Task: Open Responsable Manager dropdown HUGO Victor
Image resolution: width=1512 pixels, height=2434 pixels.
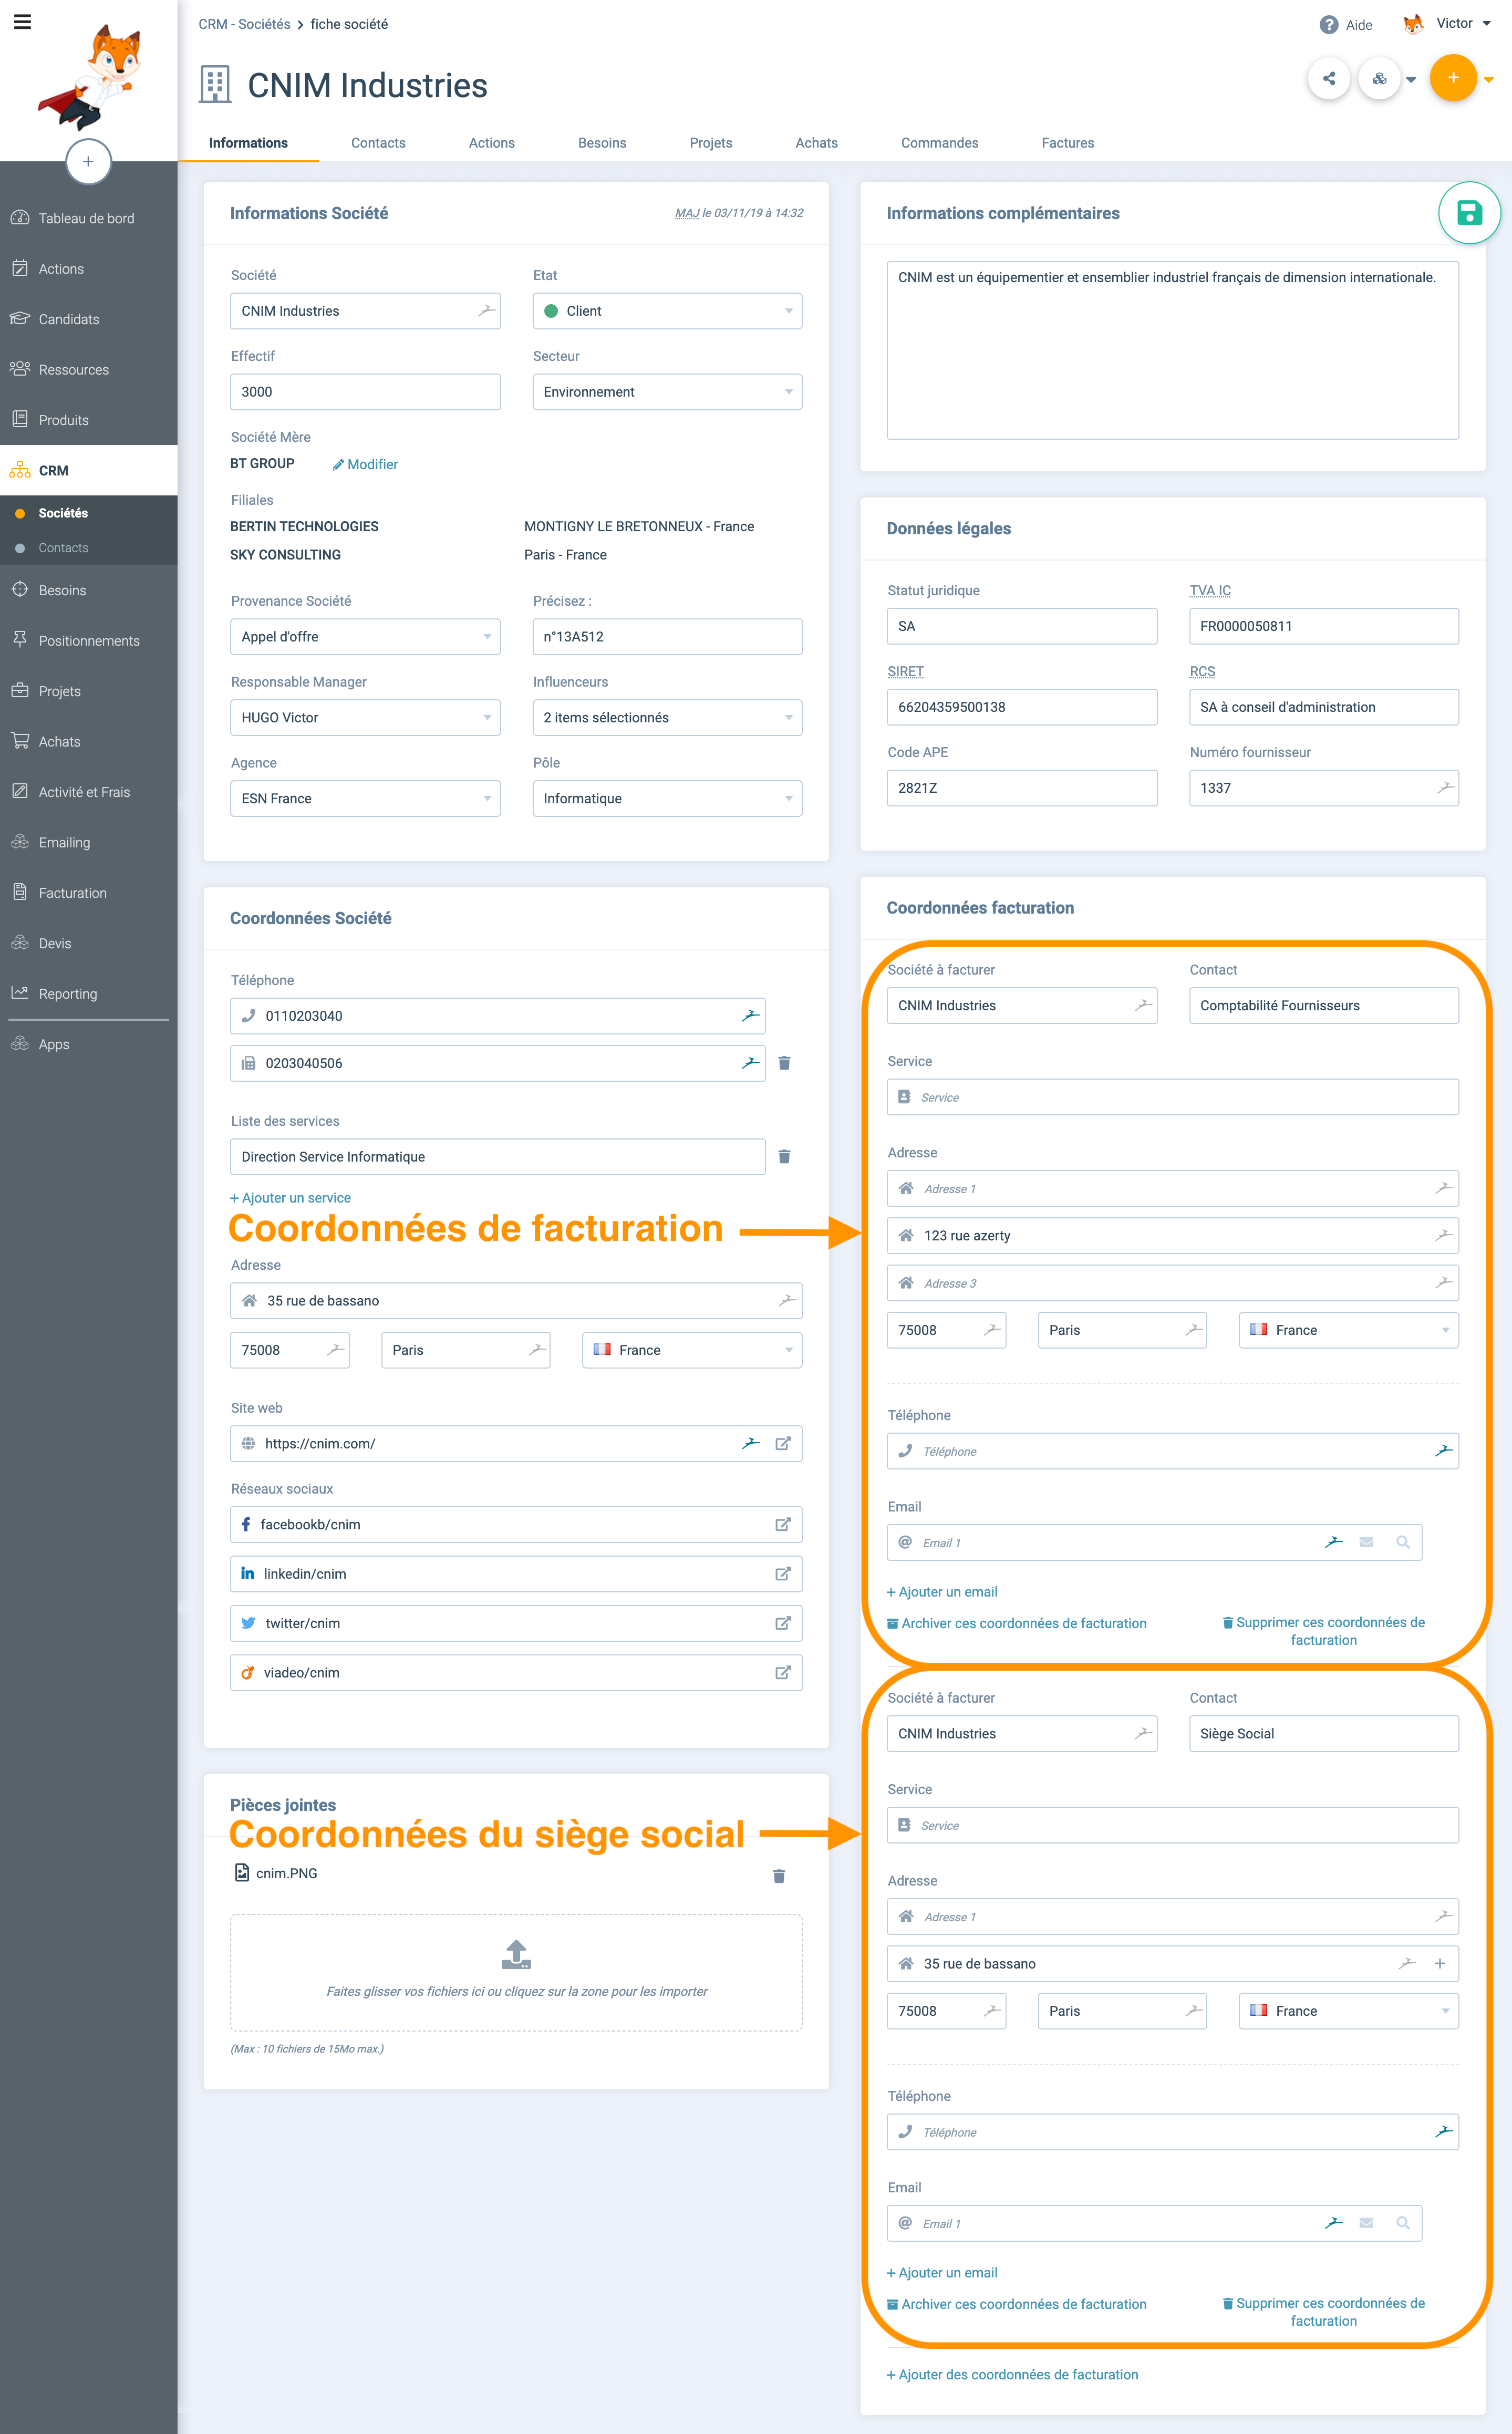Action: point(365,718)
